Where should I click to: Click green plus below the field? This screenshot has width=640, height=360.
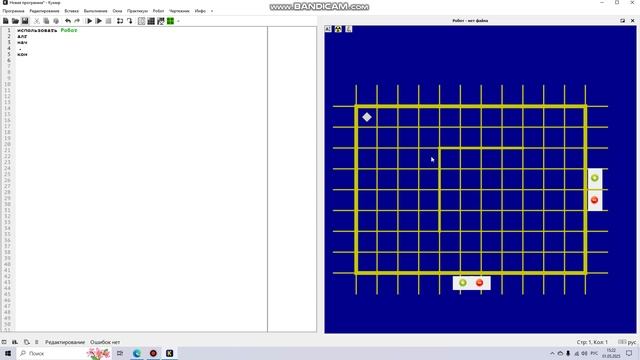tap(463, 282)
